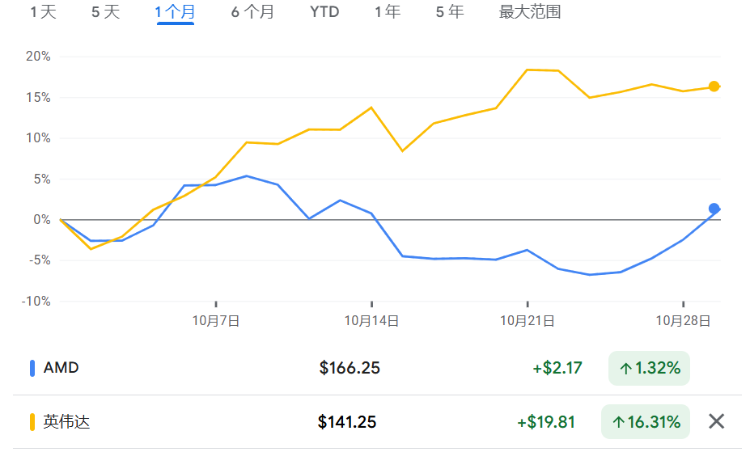Click the AMD blue color marker
750x452 pixels.
(33, 368)
